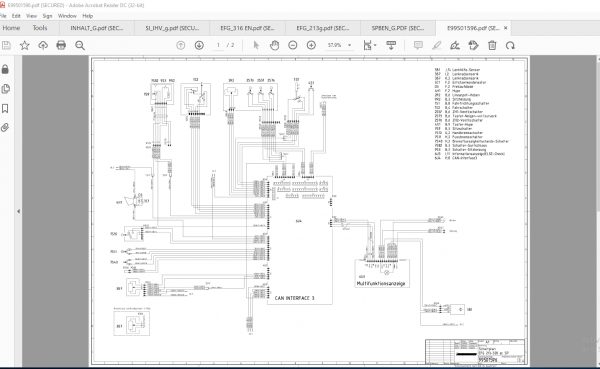Viewport: 600px width, 369px height.
Task: Open the security lock panel icon
Action: tap(5, 69)
